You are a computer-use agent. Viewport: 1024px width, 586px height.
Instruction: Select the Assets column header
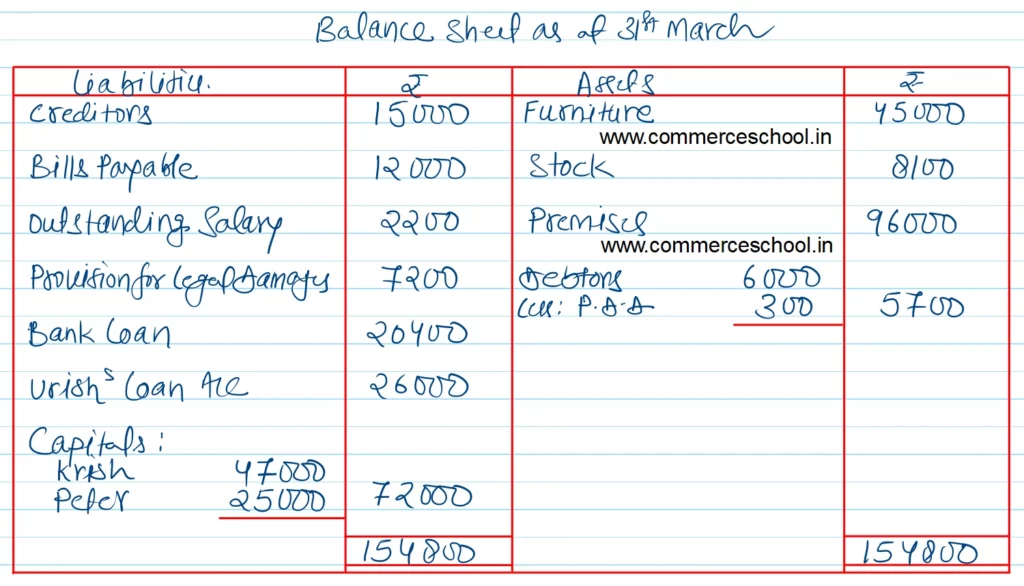click(x=615, y=83)
